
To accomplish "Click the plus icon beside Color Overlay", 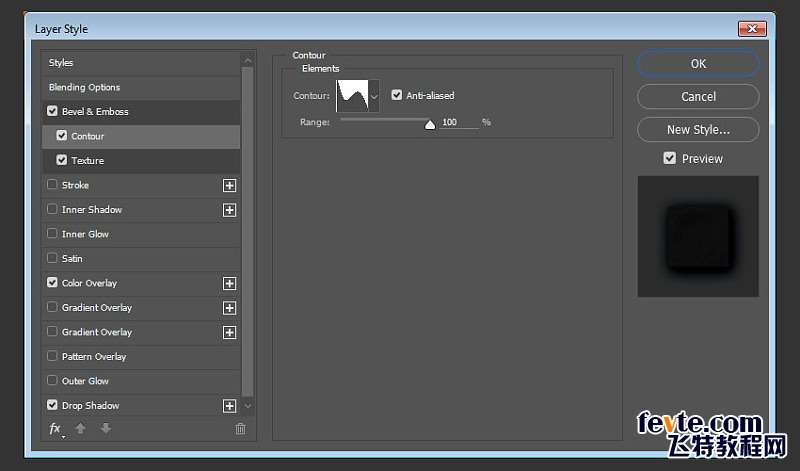I will [230, 283].
